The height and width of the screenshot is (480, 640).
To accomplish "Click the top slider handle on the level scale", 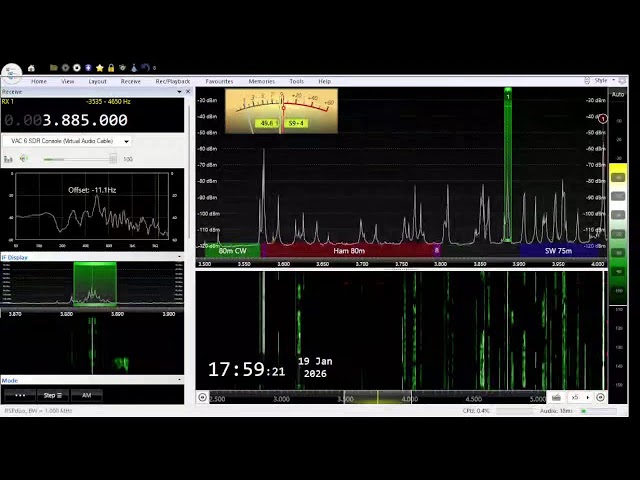I will tap(618, 178).
